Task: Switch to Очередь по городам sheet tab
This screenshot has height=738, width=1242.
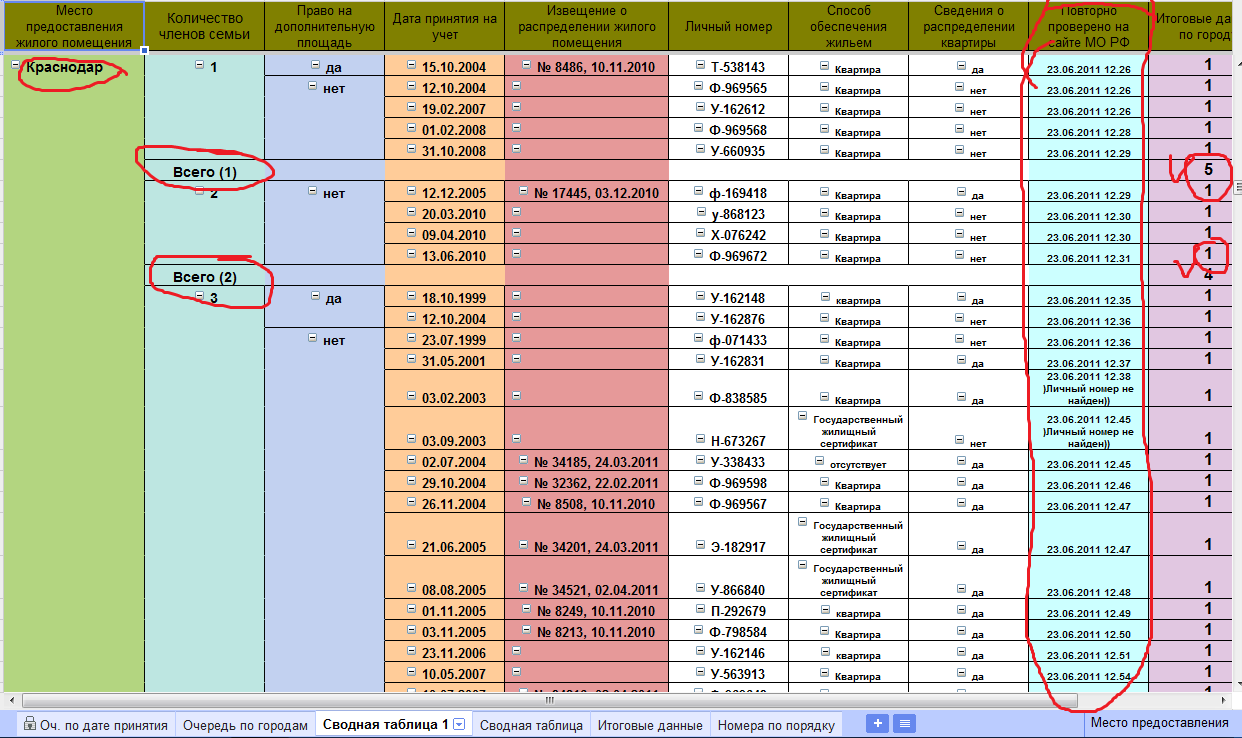Action: (x=245, y=725)
